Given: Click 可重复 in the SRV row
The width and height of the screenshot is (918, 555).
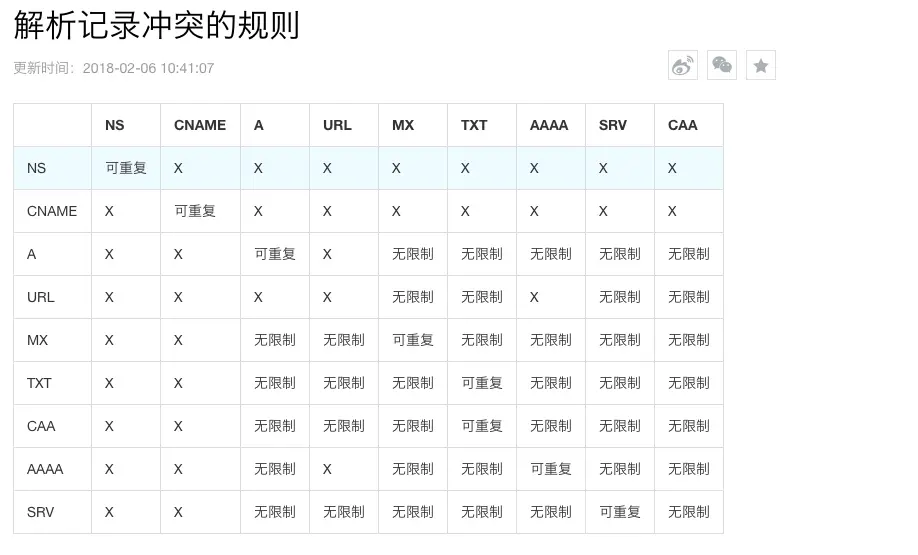Looking at the screenshot, I should click(620, 512).
